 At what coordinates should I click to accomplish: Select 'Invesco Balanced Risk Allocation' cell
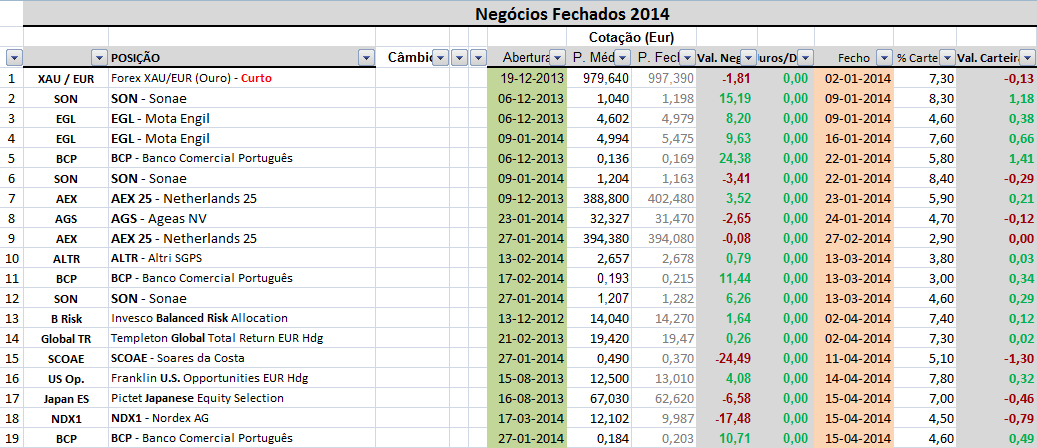coord(242,318)
